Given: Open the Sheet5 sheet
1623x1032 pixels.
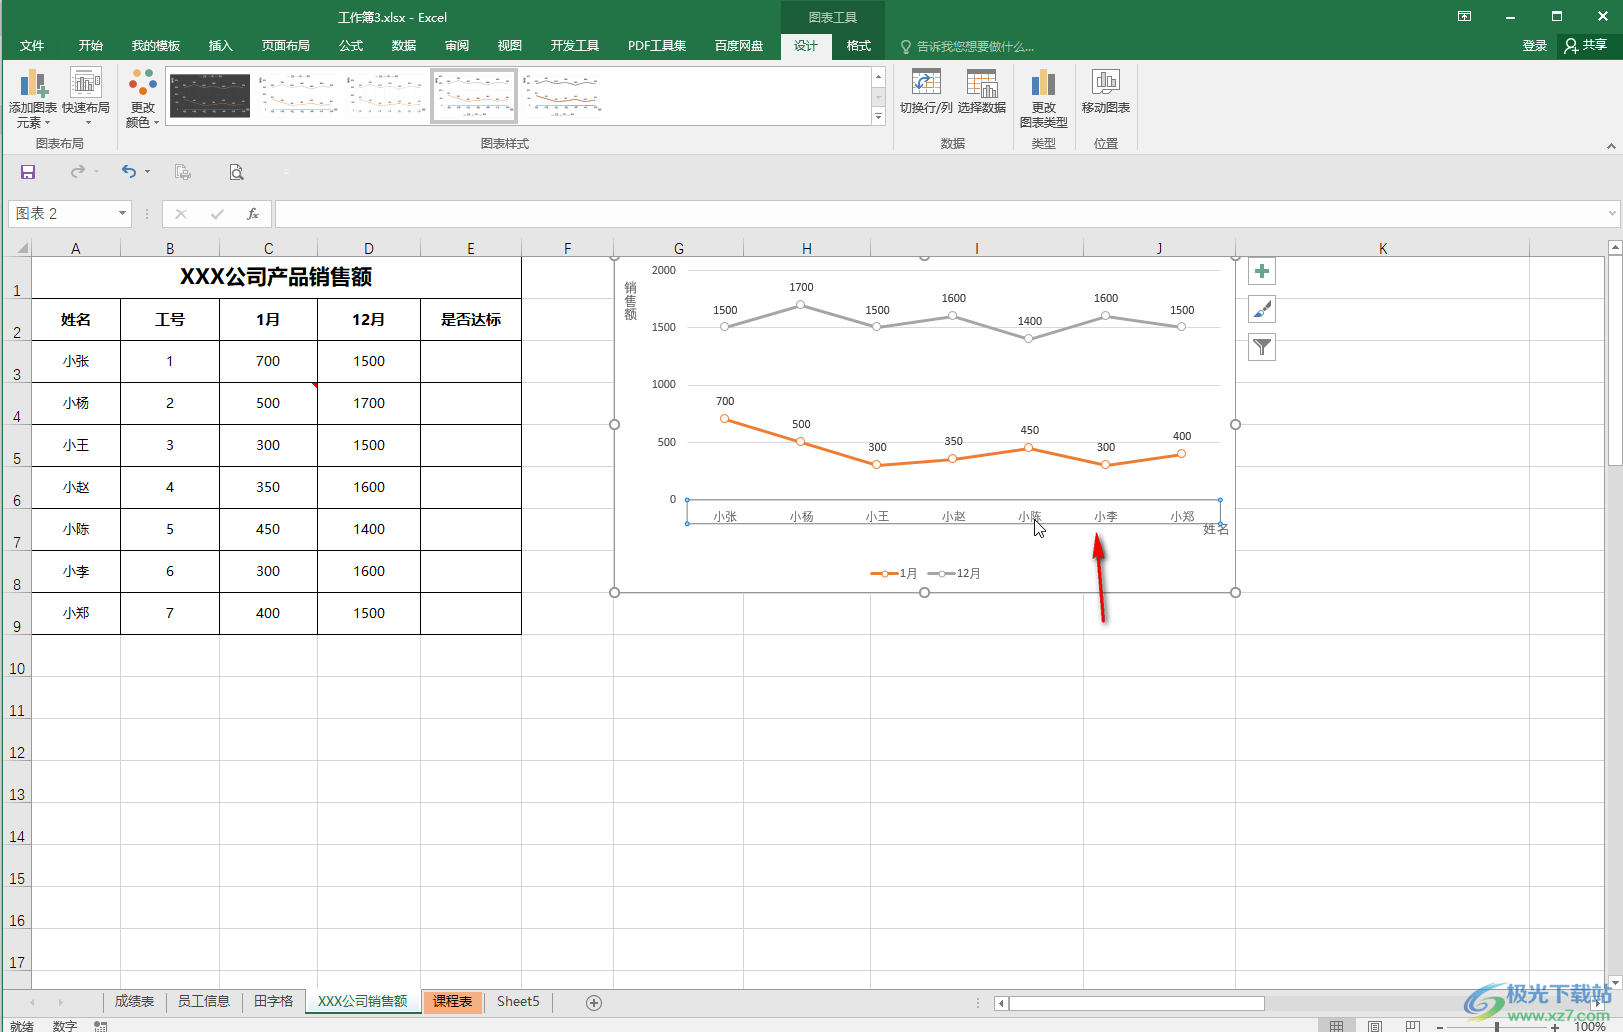Looking at the screenshot, I should [518, 1001].
